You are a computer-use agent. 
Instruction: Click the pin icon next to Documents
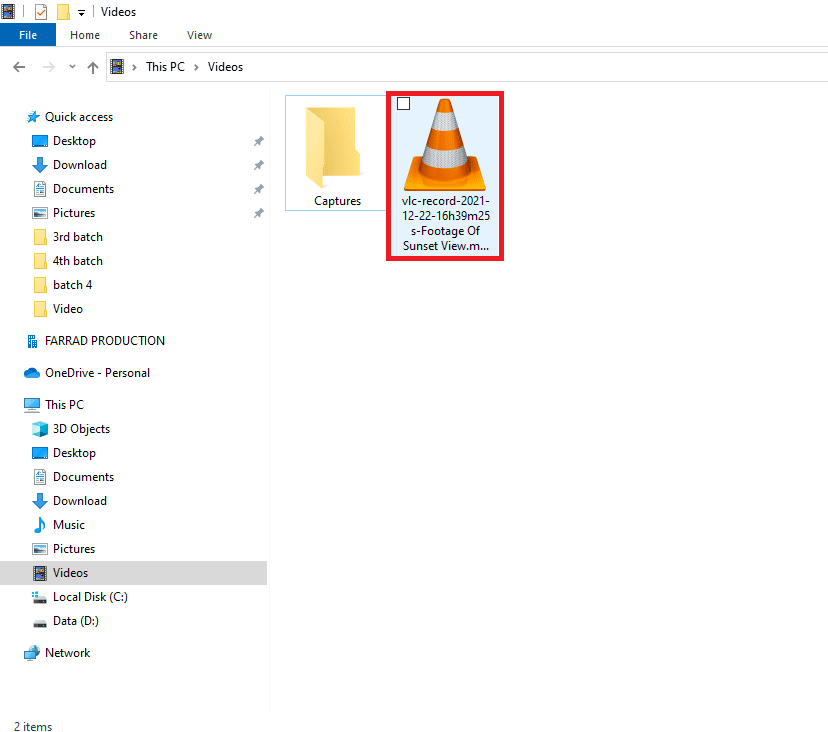pos(258,189)
